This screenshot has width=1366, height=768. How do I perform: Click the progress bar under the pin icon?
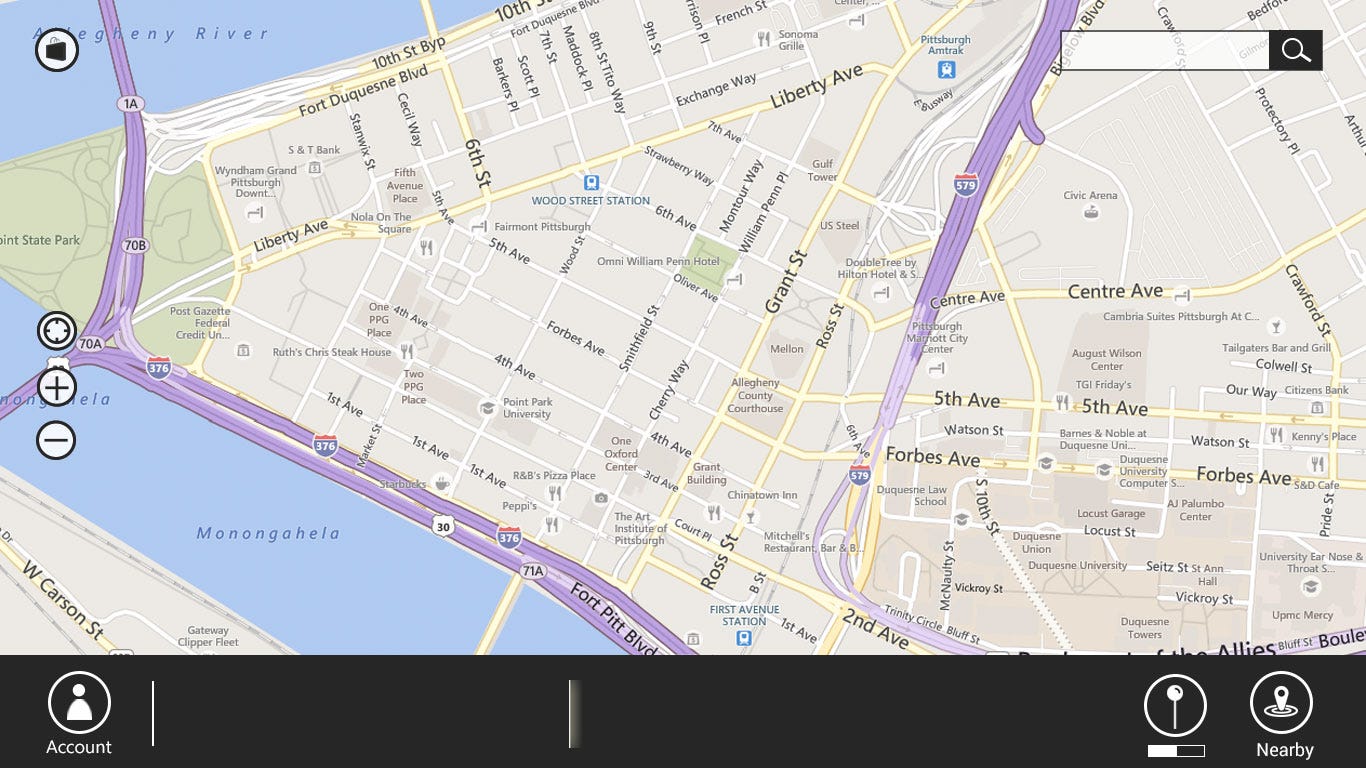click(x=1176, y=750)
